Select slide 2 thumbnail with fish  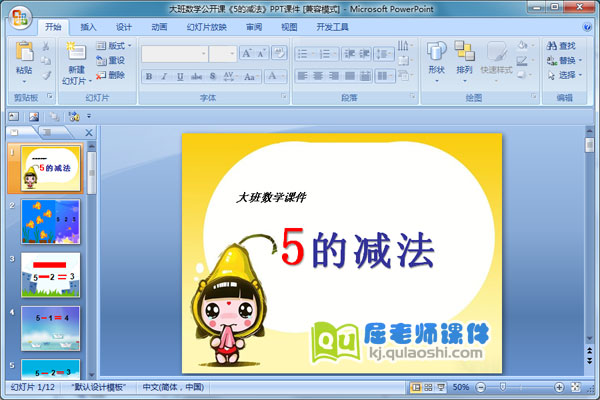click(x=51, y=222)
